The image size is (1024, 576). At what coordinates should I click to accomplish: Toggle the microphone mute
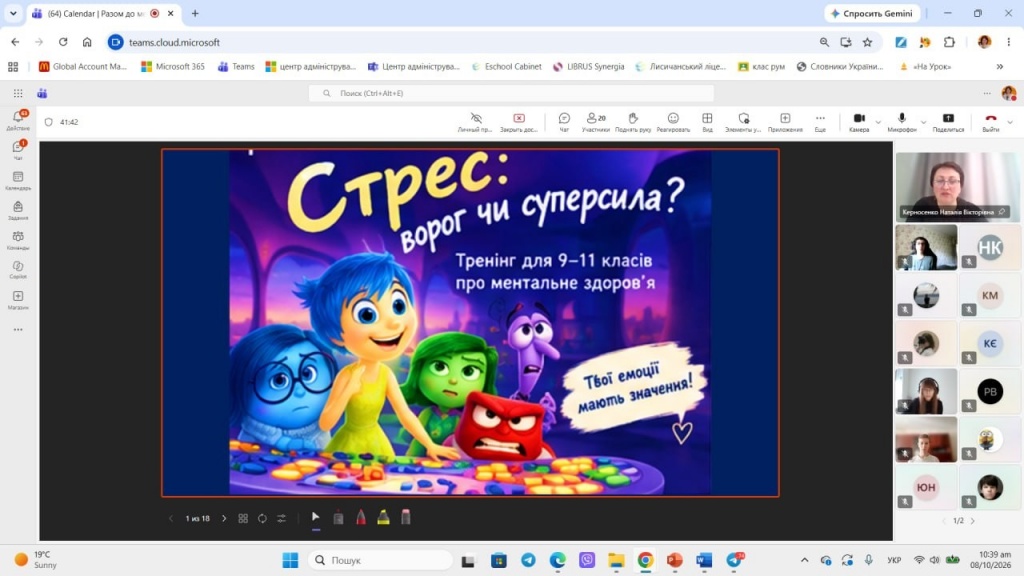(x=902, y=121)
